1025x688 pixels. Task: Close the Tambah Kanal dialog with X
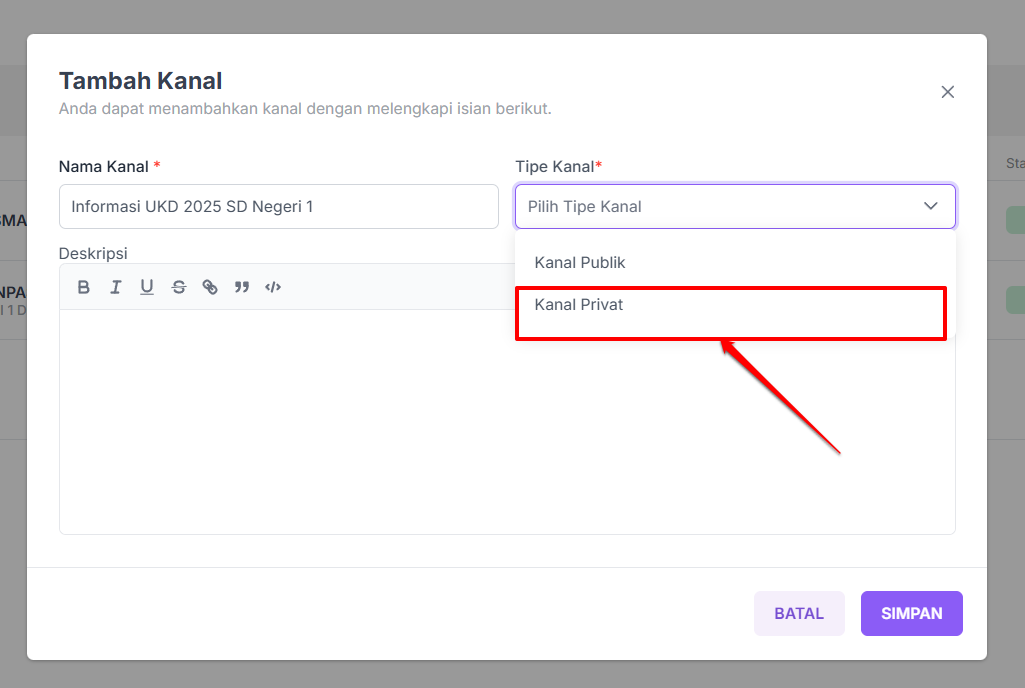point(948,92)
